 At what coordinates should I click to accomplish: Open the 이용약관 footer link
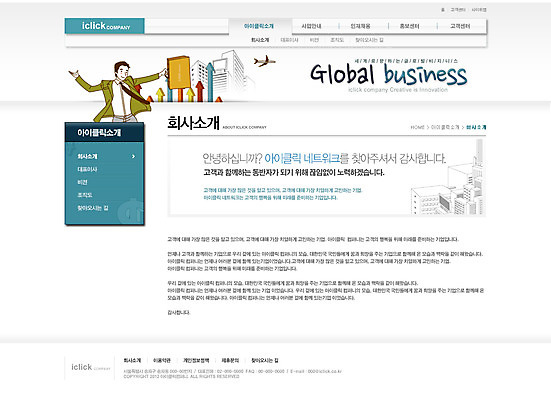[162, 361]
